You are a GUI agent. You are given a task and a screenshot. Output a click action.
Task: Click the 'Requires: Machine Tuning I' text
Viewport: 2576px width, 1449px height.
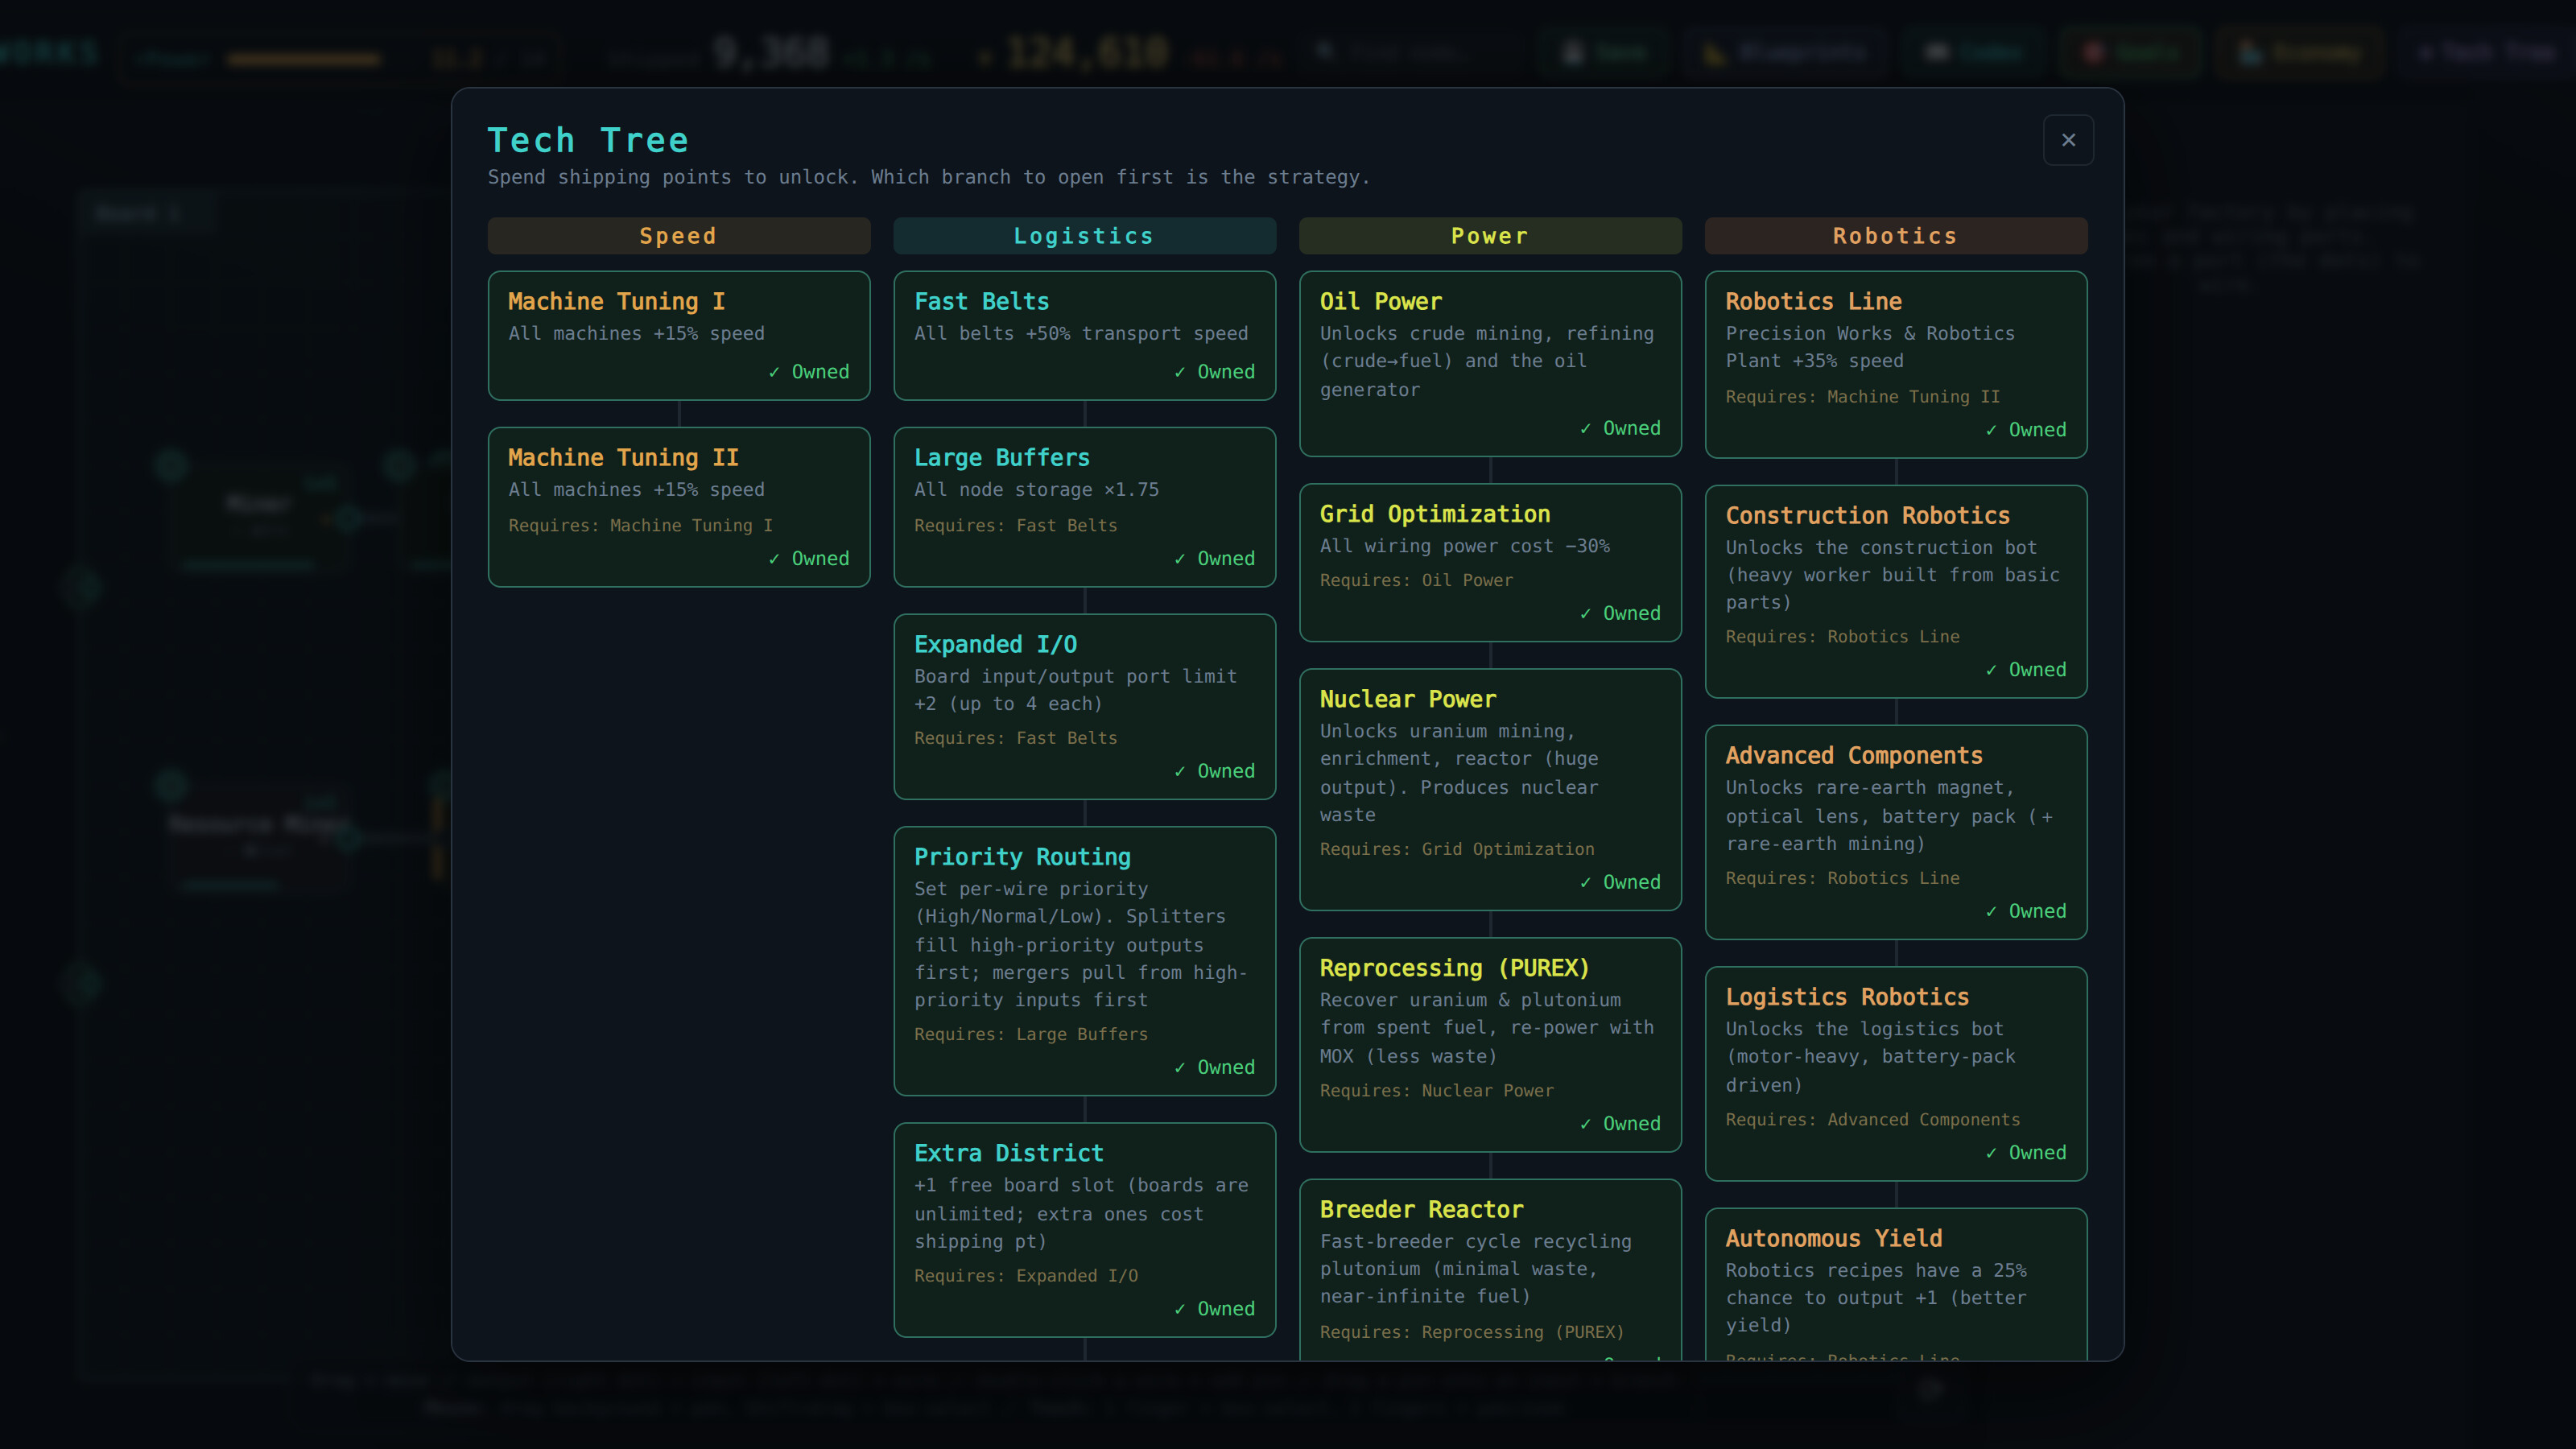click(x=640, y=525)
